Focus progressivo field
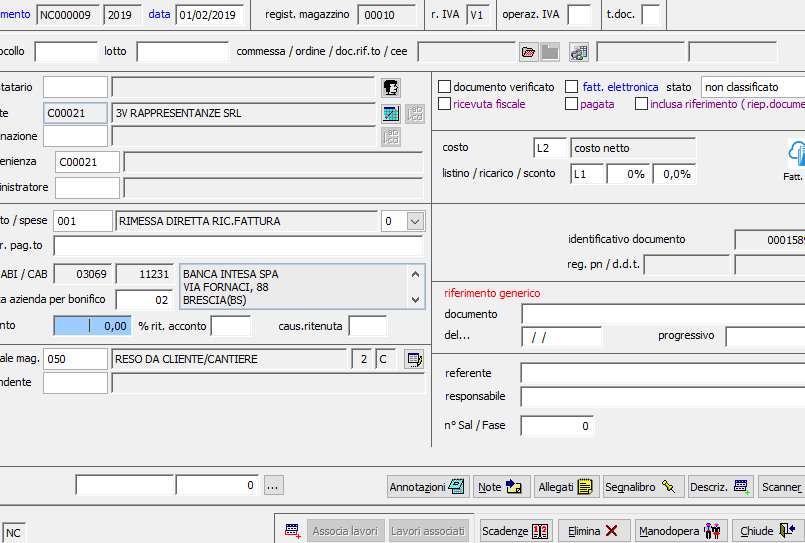This screenshot has width=805, height=543. pos(765,337)
